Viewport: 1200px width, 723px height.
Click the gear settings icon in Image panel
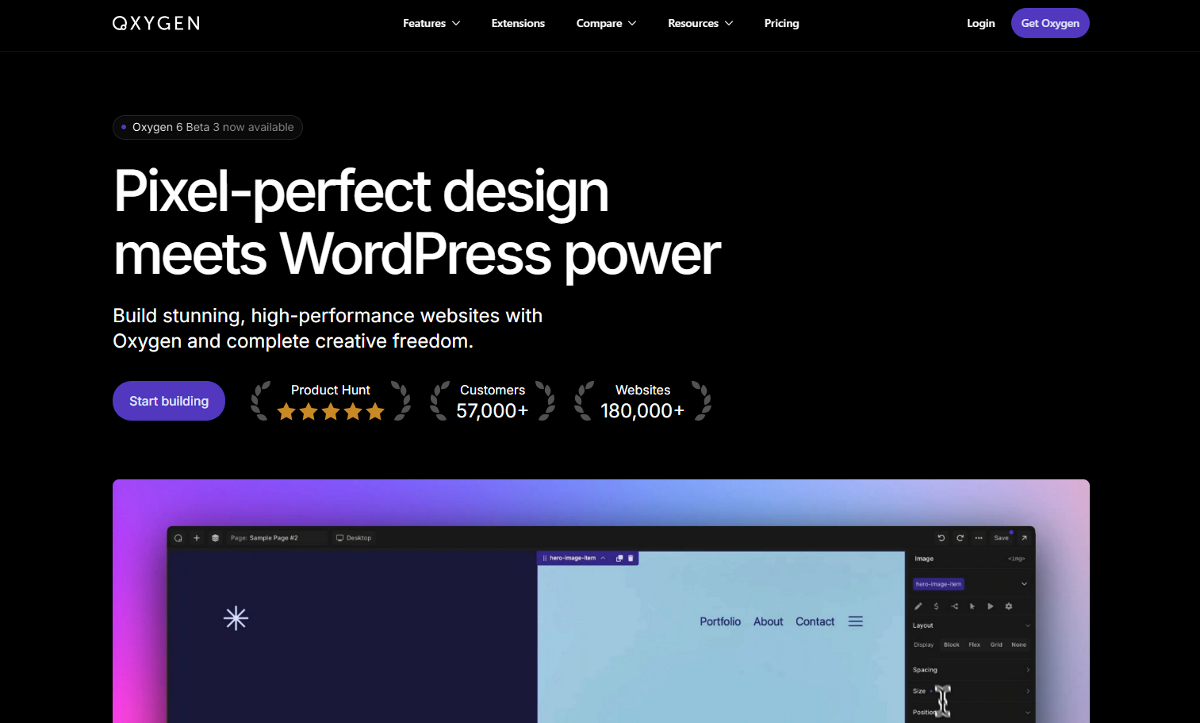pos(1008,606)
